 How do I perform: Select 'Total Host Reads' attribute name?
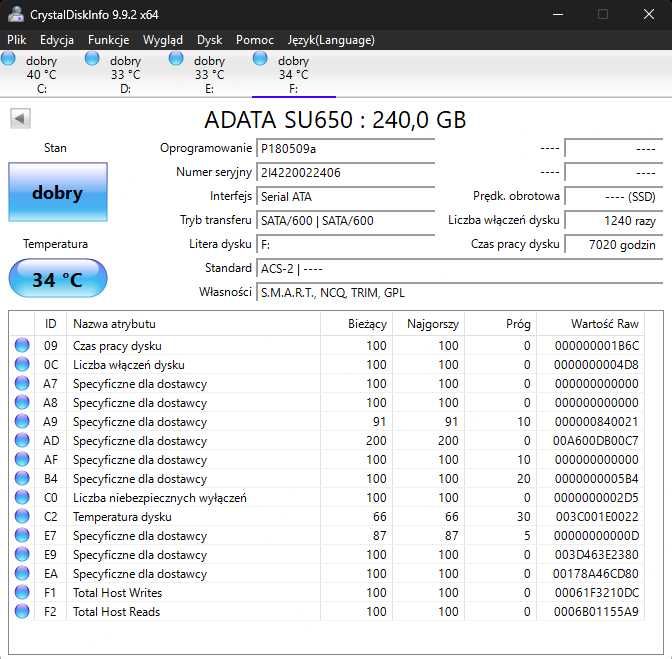point(116,611)
